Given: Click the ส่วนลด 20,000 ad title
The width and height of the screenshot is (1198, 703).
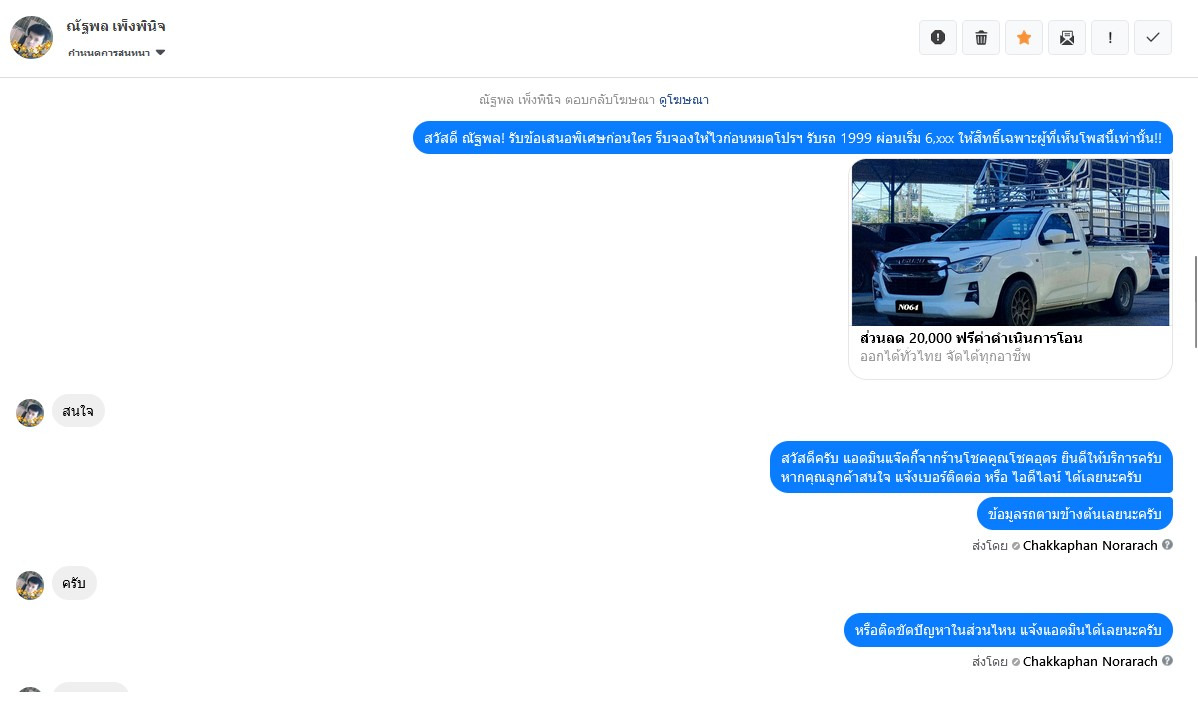Looking at the screenshot, I should [x=971, y=338].
